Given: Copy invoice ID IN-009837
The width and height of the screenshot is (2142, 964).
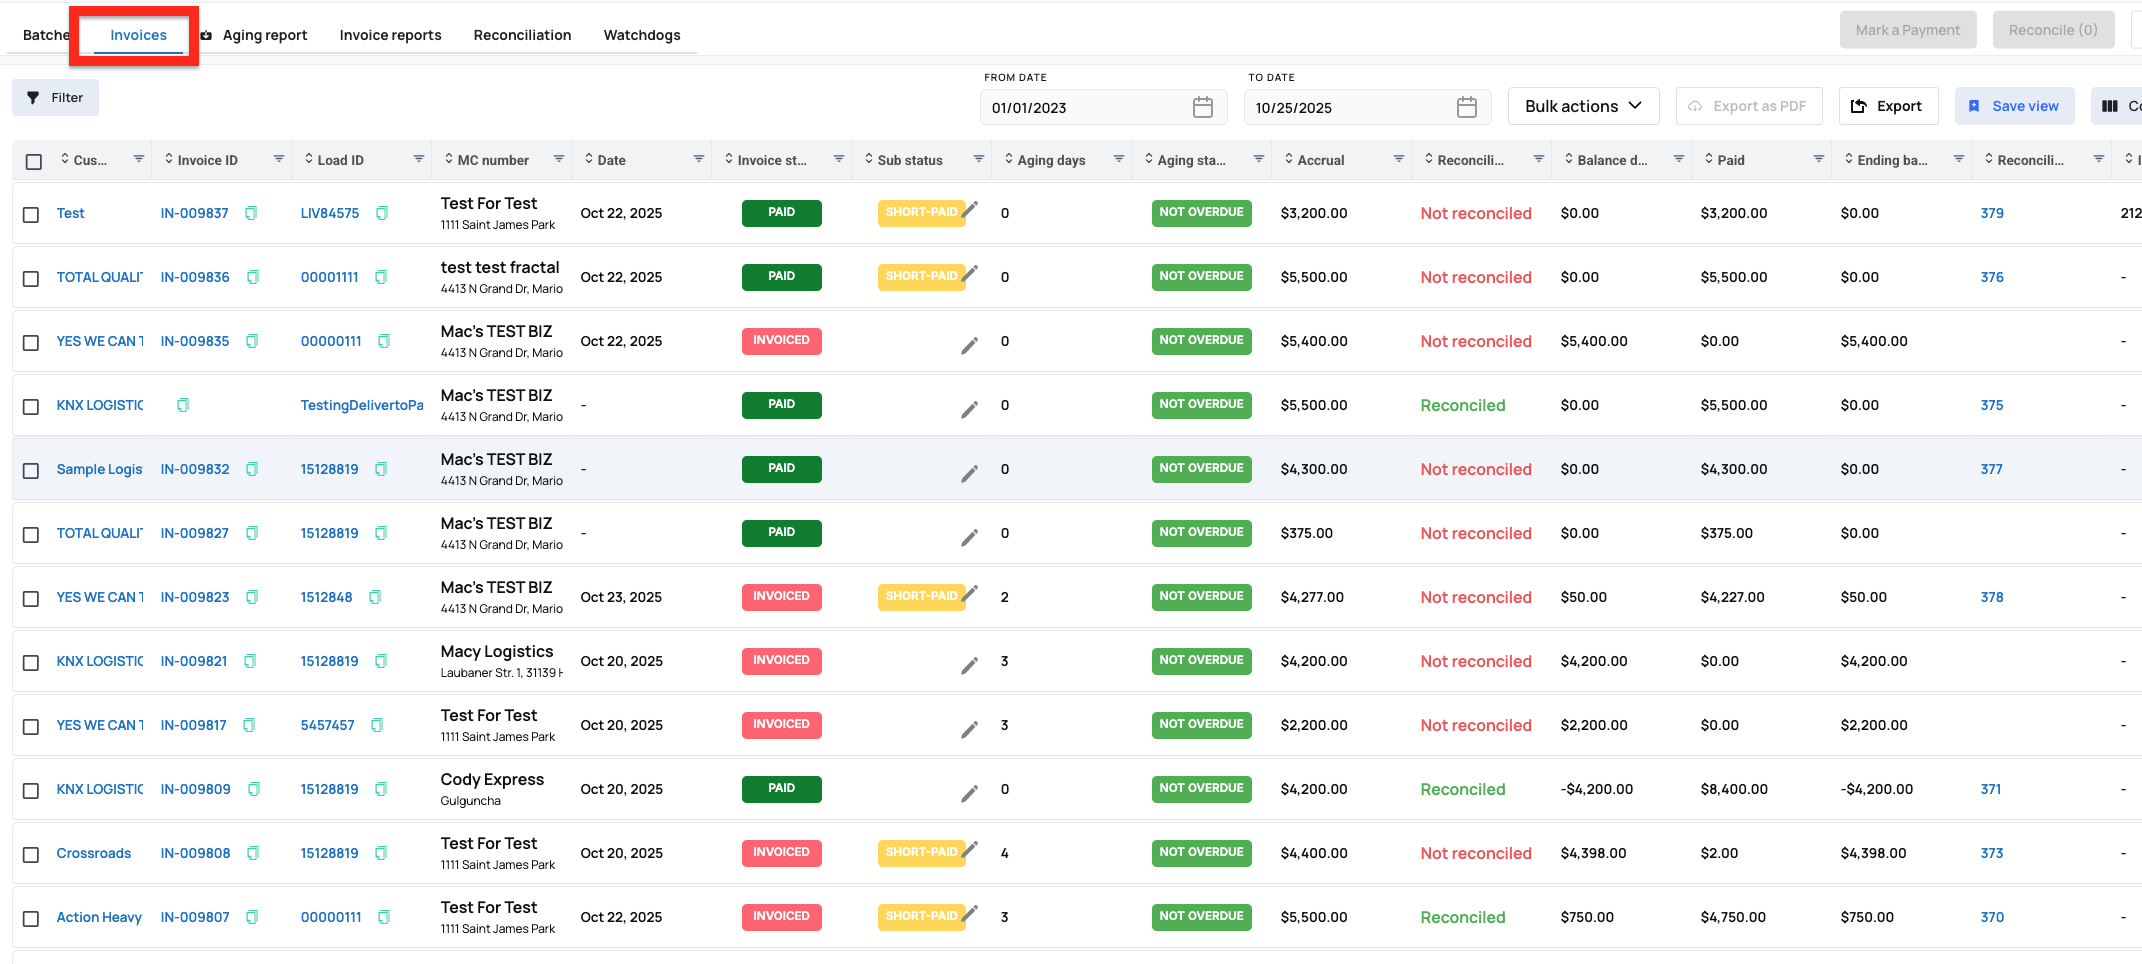Looking at the screenshot, I should (x=251, y=213).
